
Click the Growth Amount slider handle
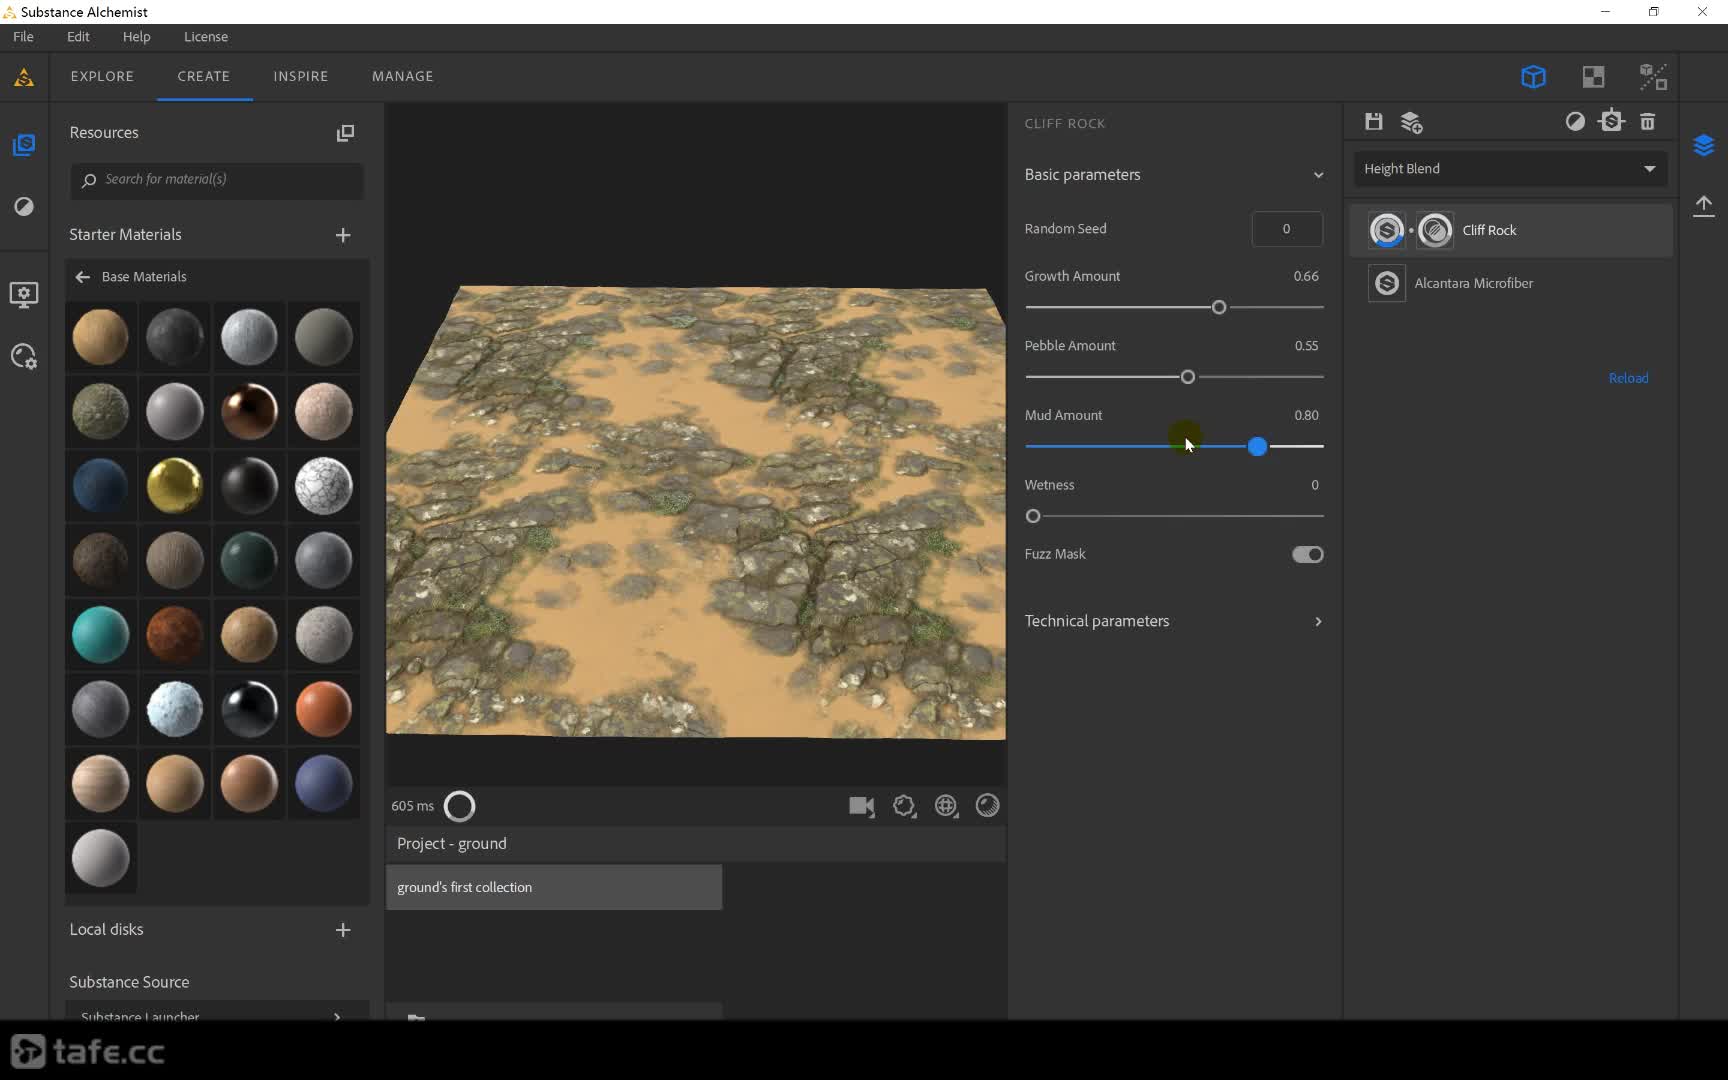coord(1219,308)
